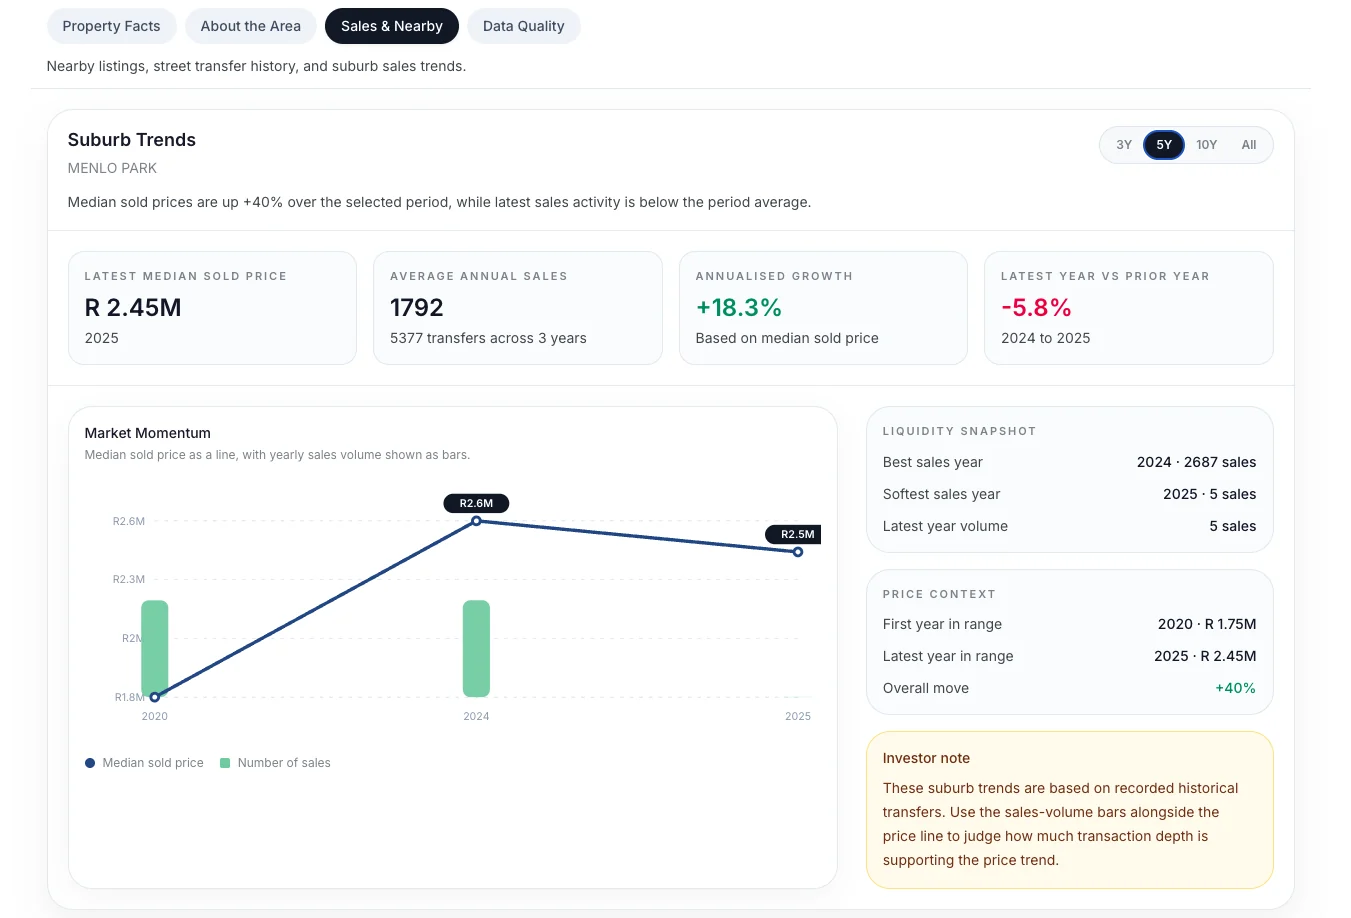Click the 2020 data point on the price line
The image size is (1351, 918).
[x=155, y=697]
